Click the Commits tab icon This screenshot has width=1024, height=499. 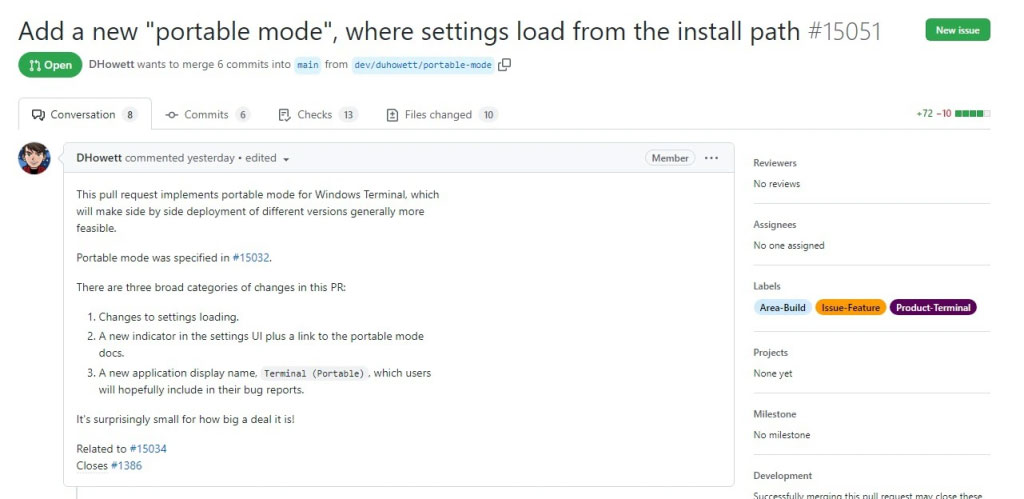[172, 115]
